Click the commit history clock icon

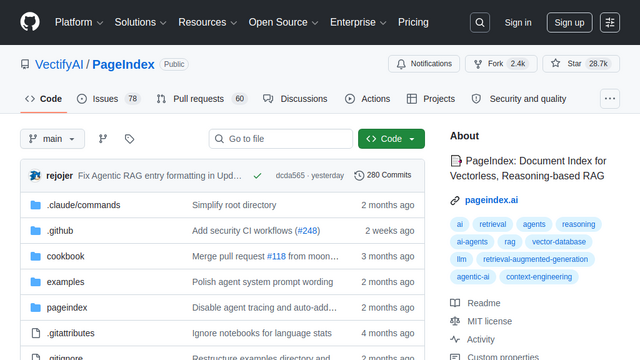(x=359, y=176)
